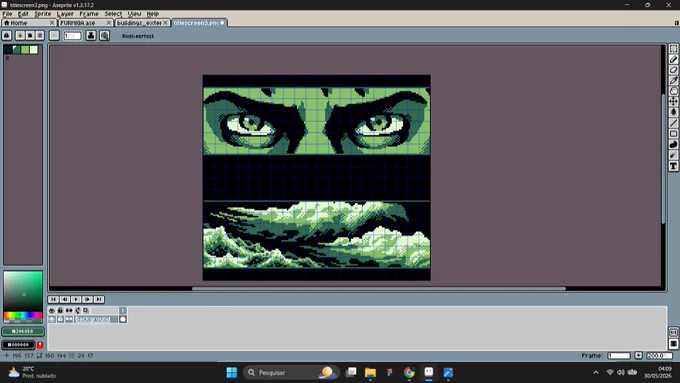This screenshot has height=383, width=680.
Task: Click the brush size field
Action: 72,36
